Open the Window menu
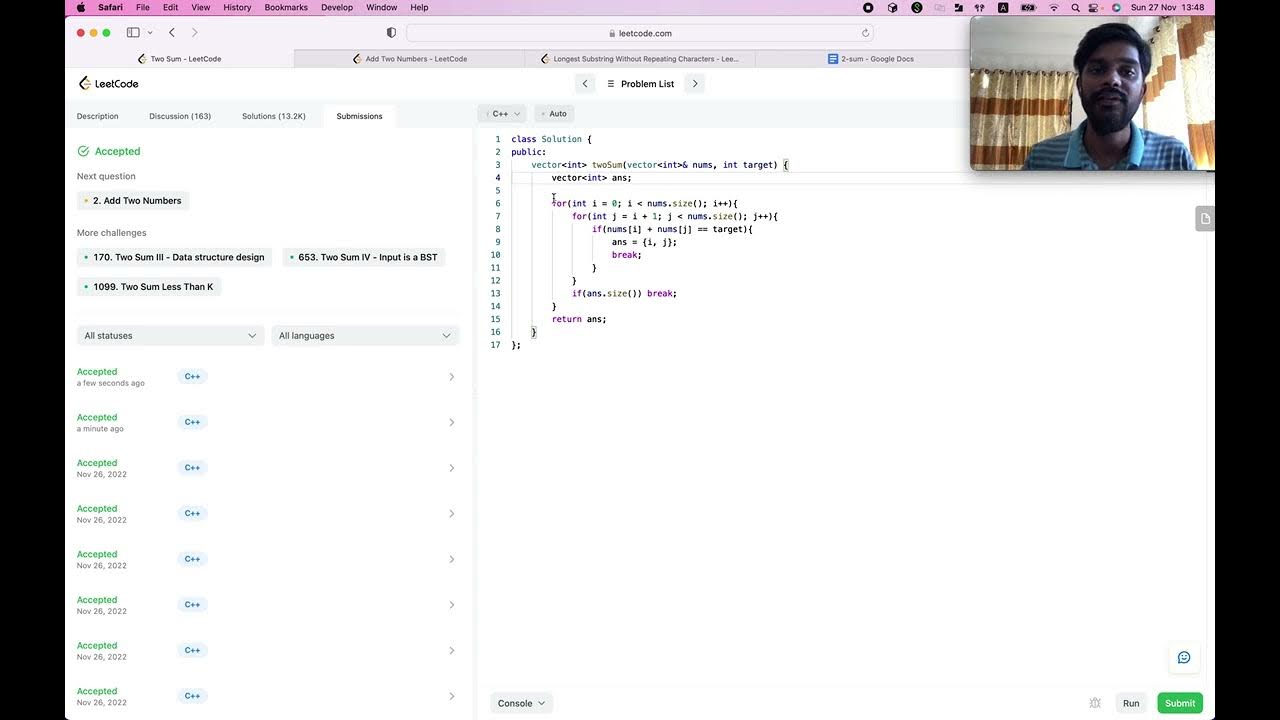The height and width of the screenshot is (720, 1280). (382, 7)
